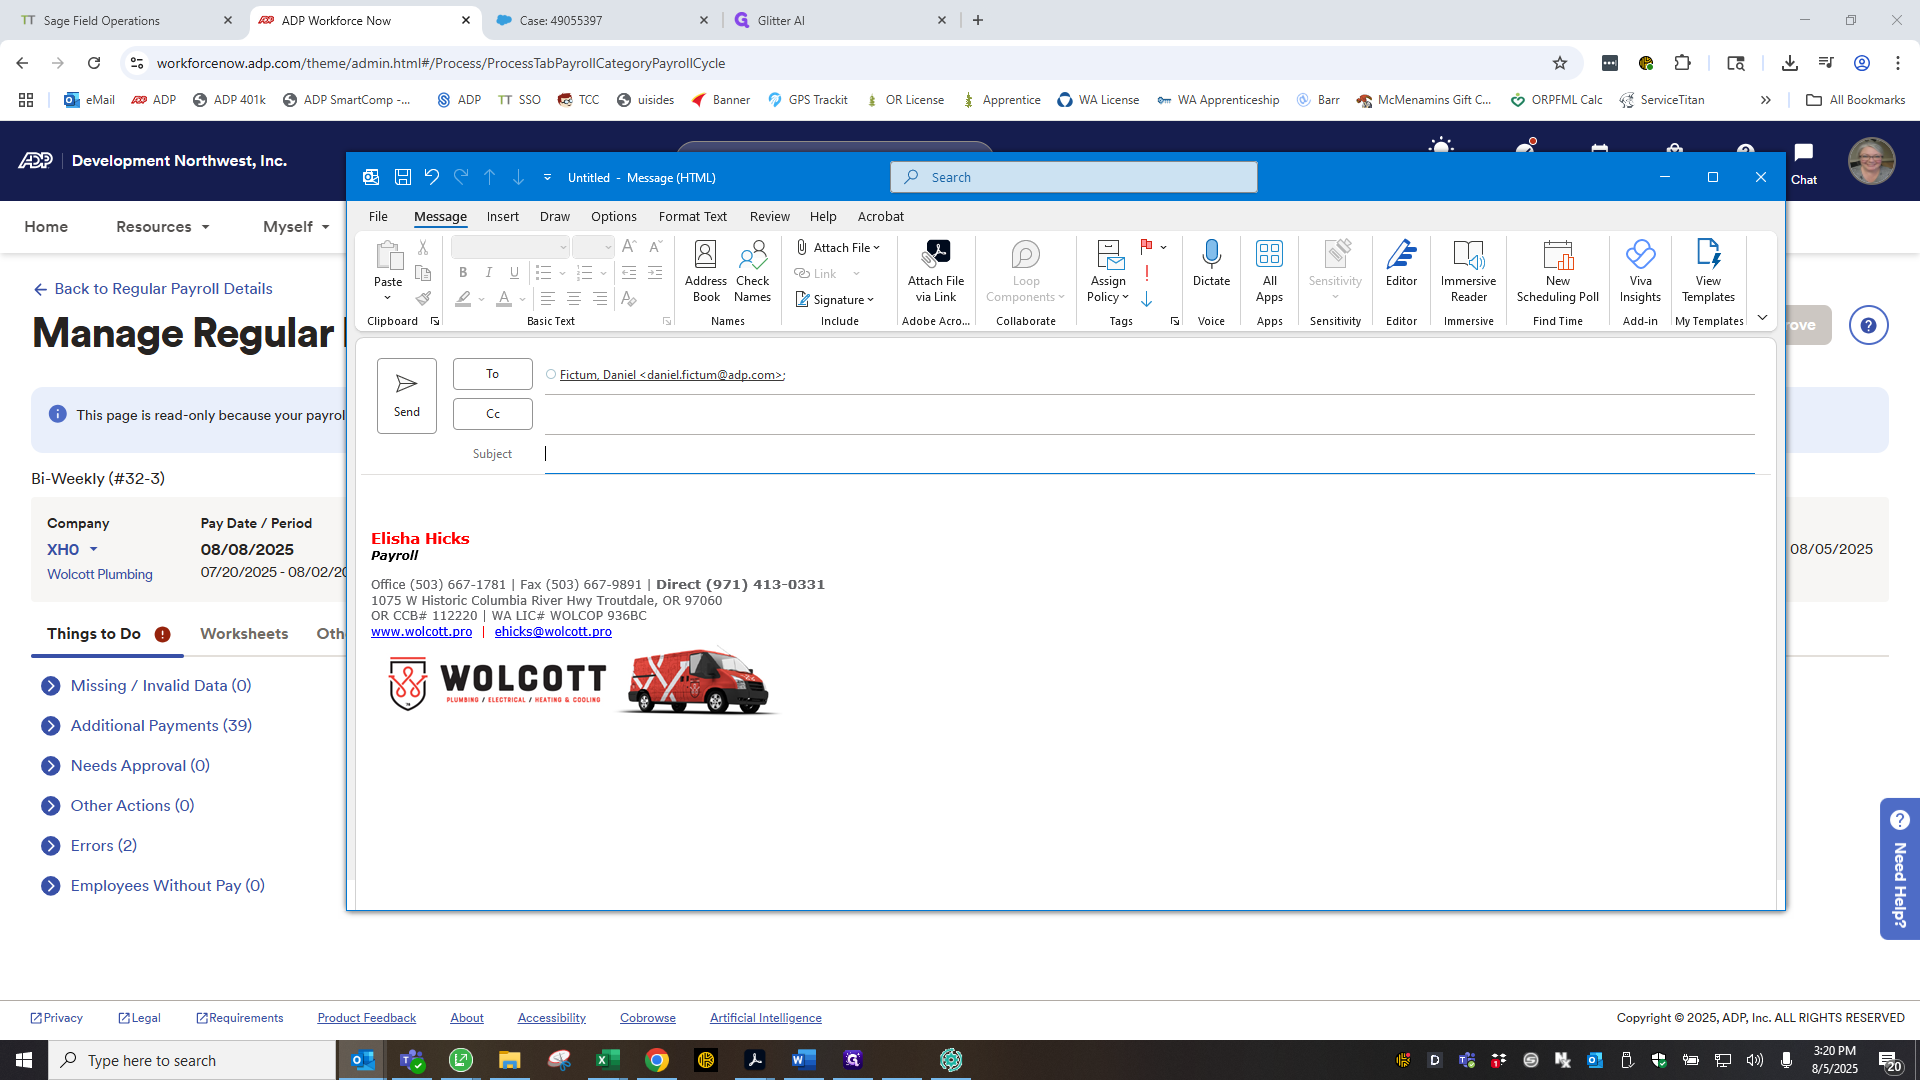
Task: Switch to the Case: 49055397 browser tab
Action: [602, 20]
